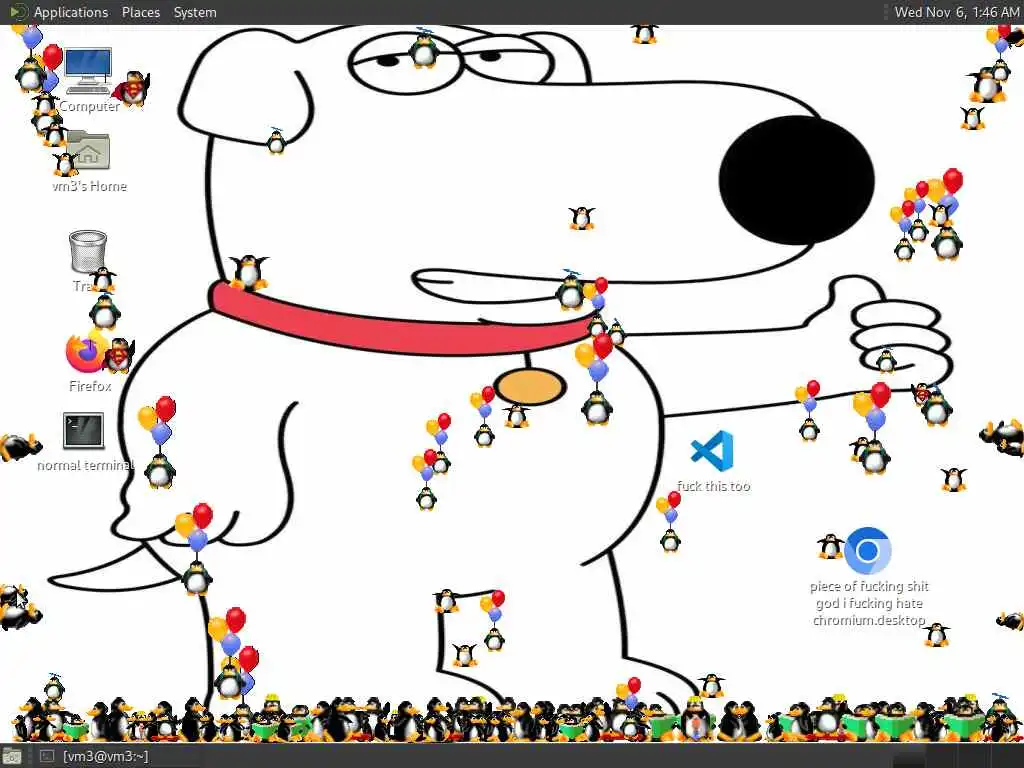The height and width of the screenshot is (768, 1024).
Task: Select the Trash can desktop icon
Action: pos(88,251)
